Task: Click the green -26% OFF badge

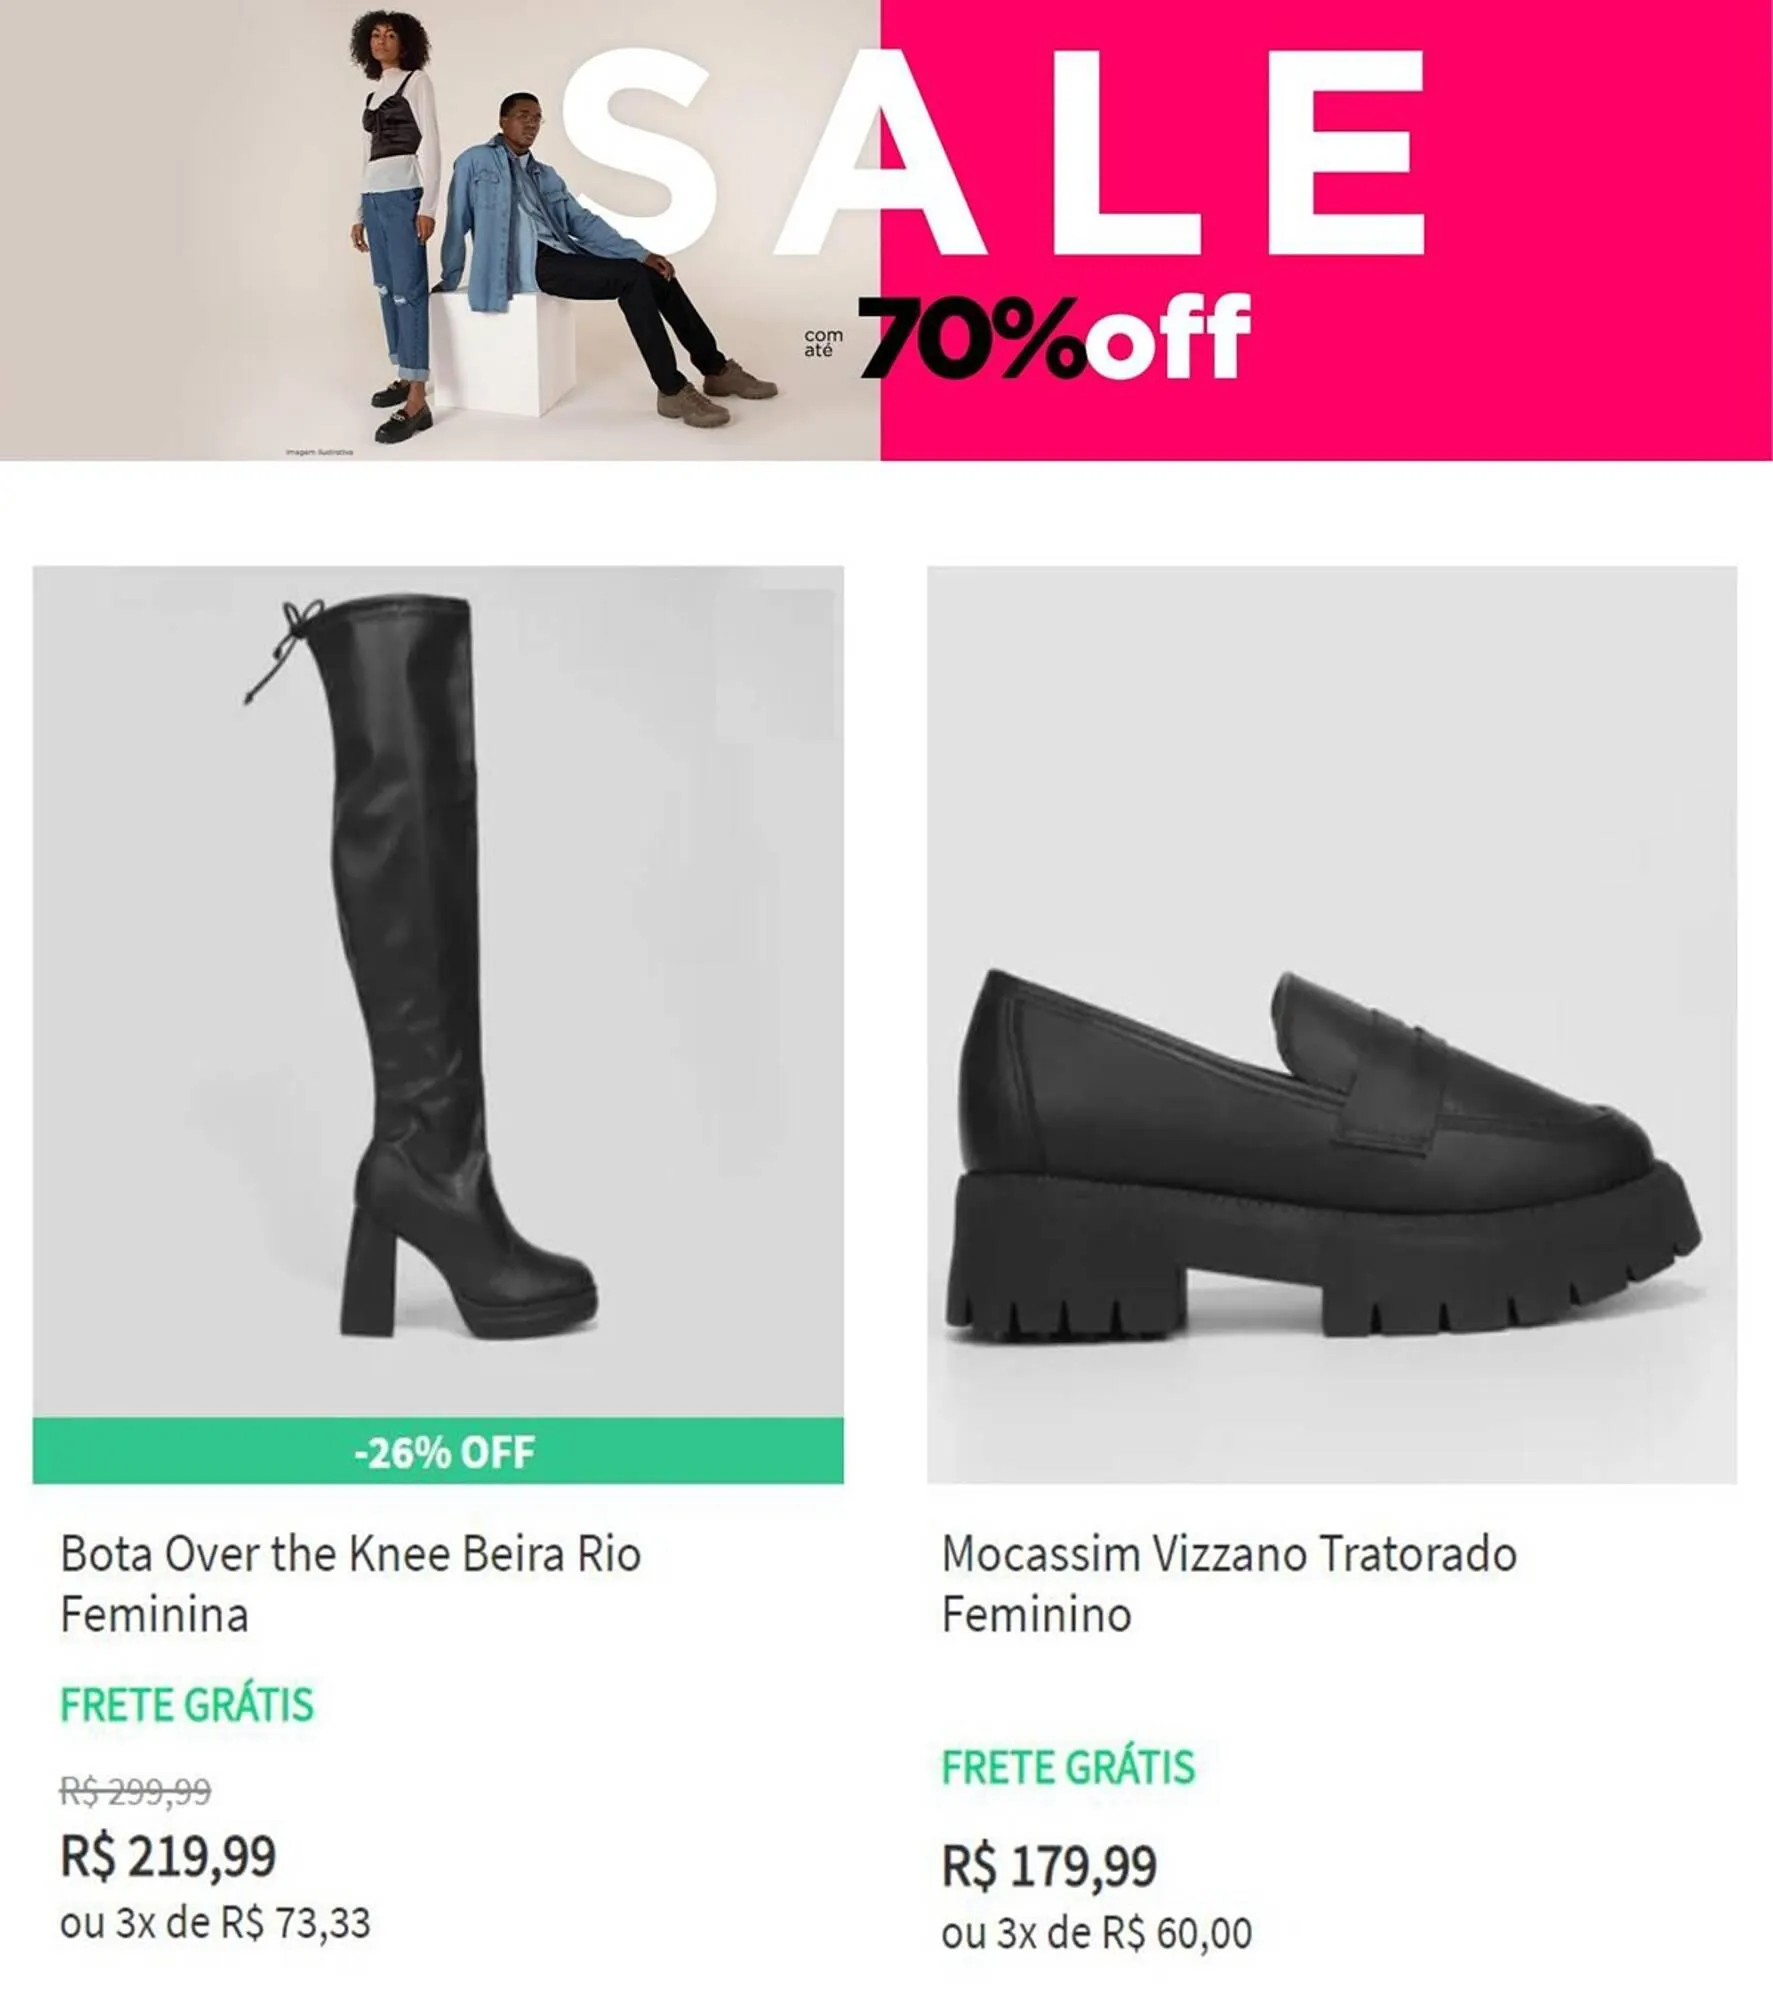Action: 438,1451
